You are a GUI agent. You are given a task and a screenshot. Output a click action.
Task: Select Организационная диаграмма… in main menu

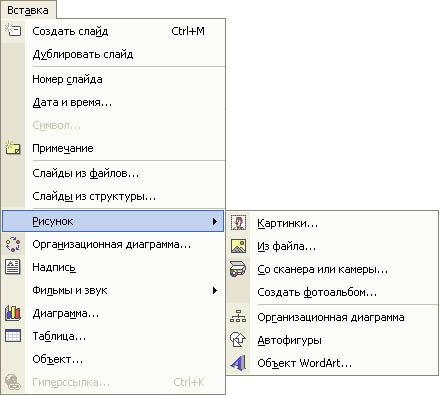point(113,244)
